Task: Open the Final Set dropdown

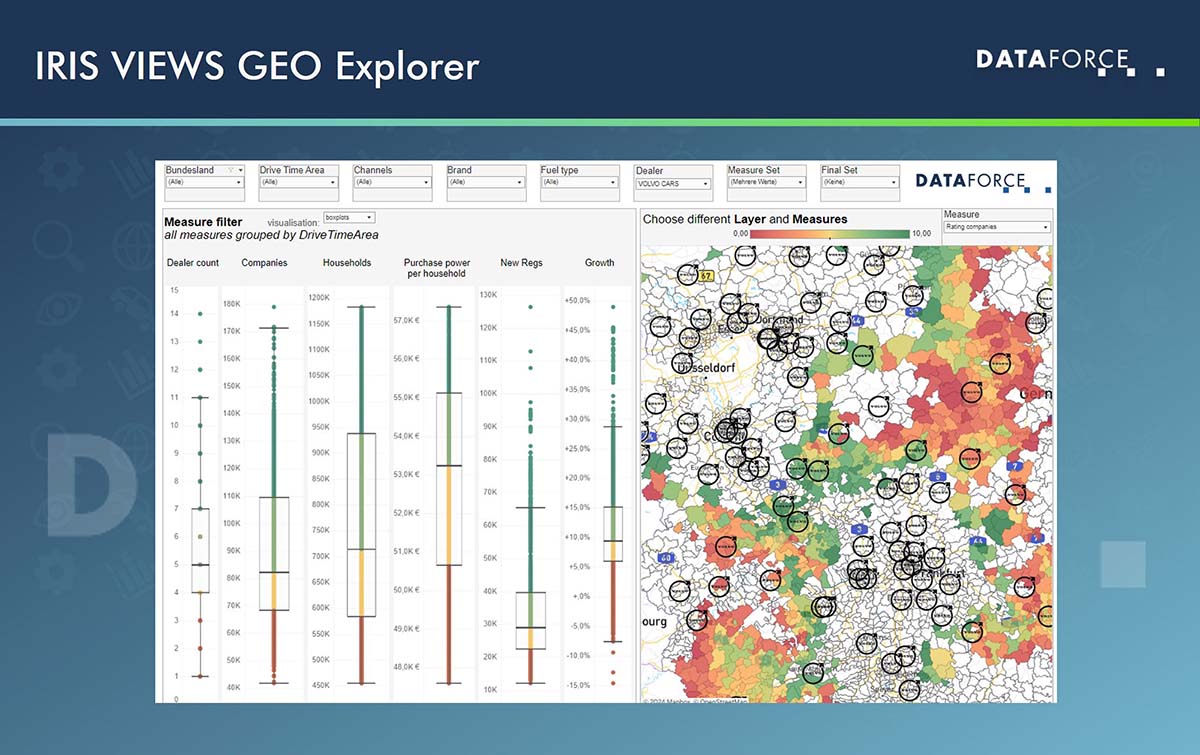Action: pyautogui.click(x=860, y=183)
